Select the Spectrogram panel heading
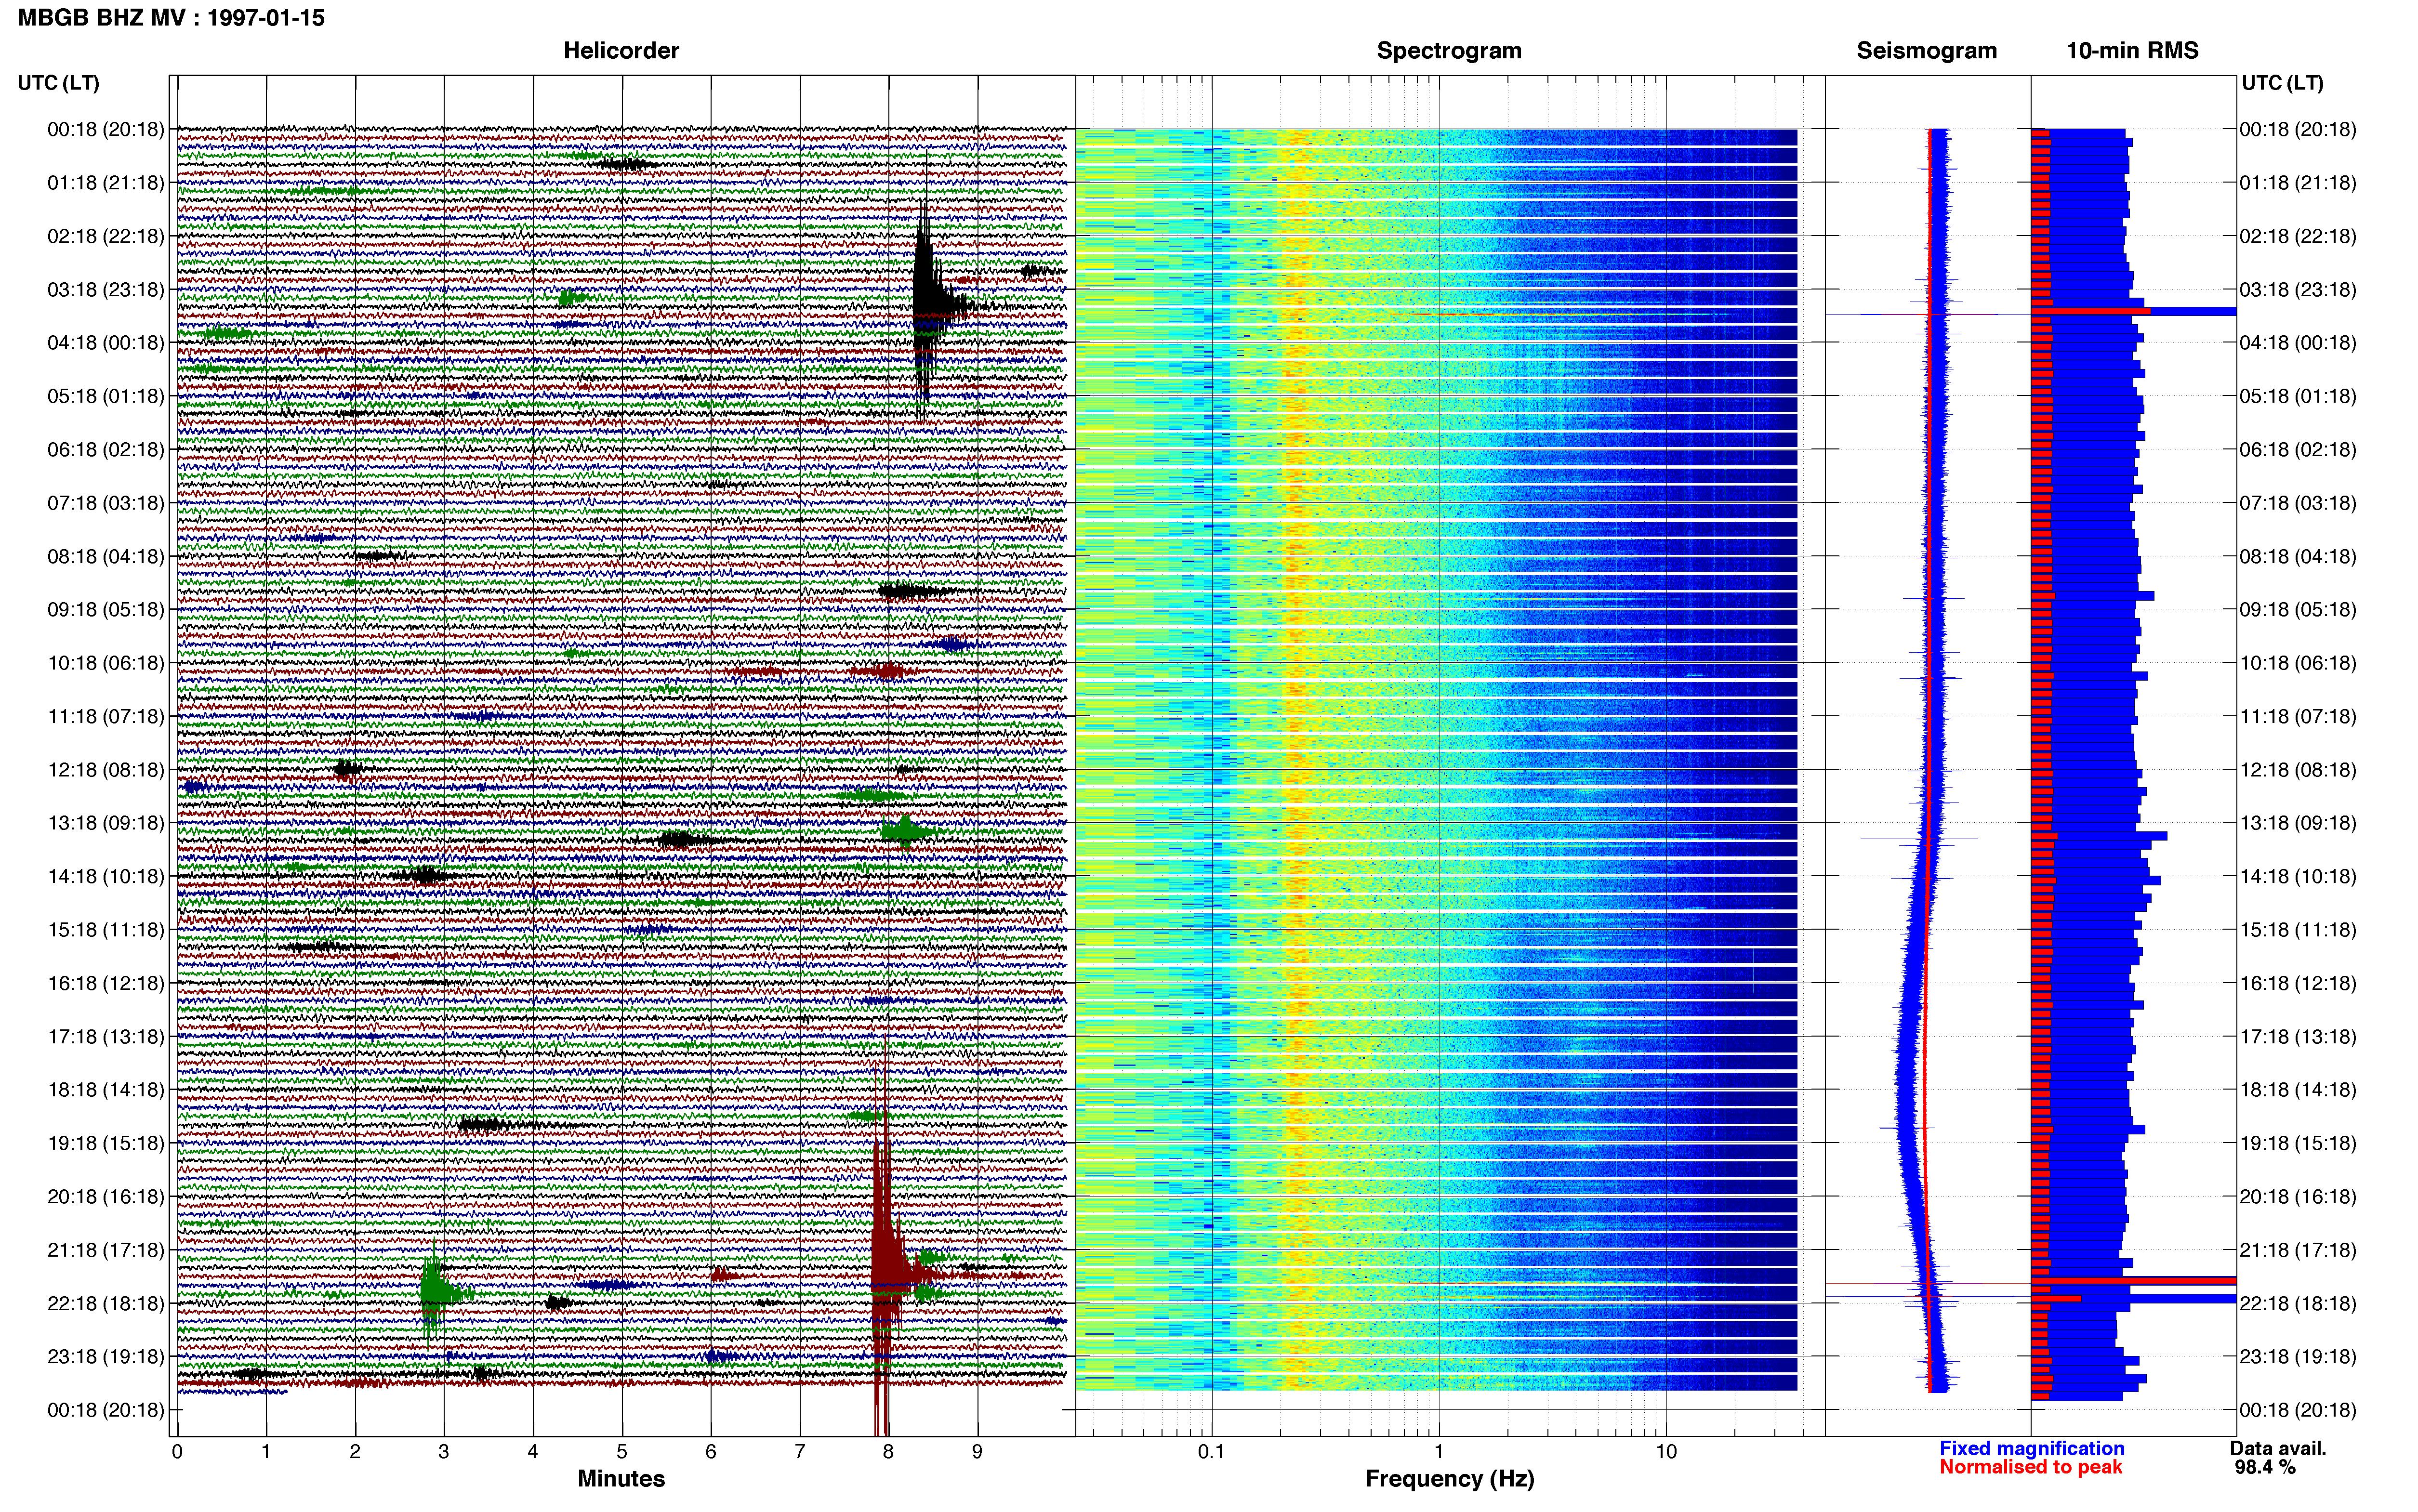The height and width of the screenshot is (1512, 2418). point(1449,50)
